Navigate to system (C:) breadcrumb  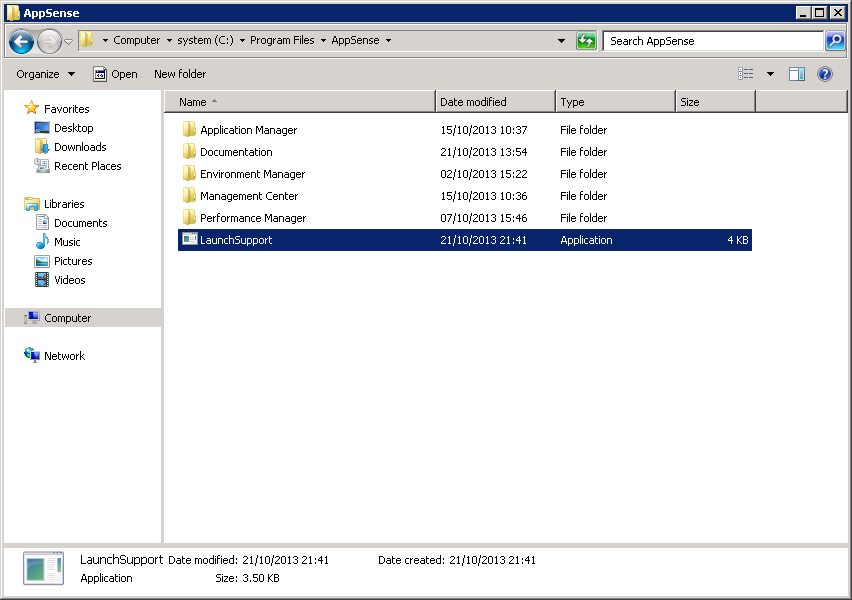click(x=205, y=40)
